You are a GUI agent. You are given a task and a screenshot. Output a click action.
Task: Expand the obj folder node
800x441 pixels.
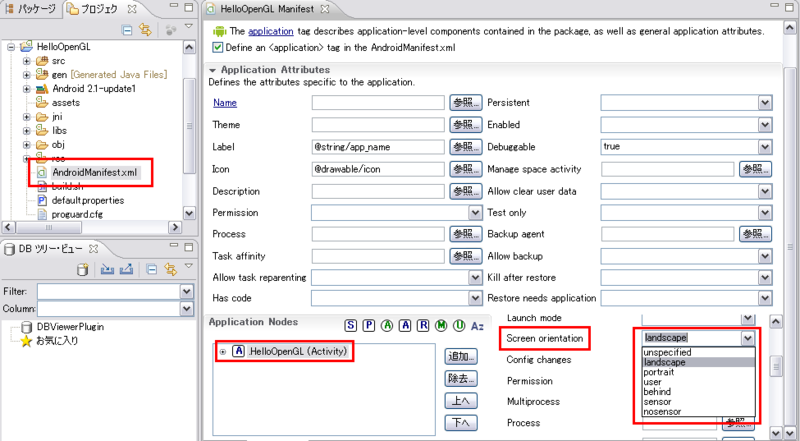click(x=26, y=145)
